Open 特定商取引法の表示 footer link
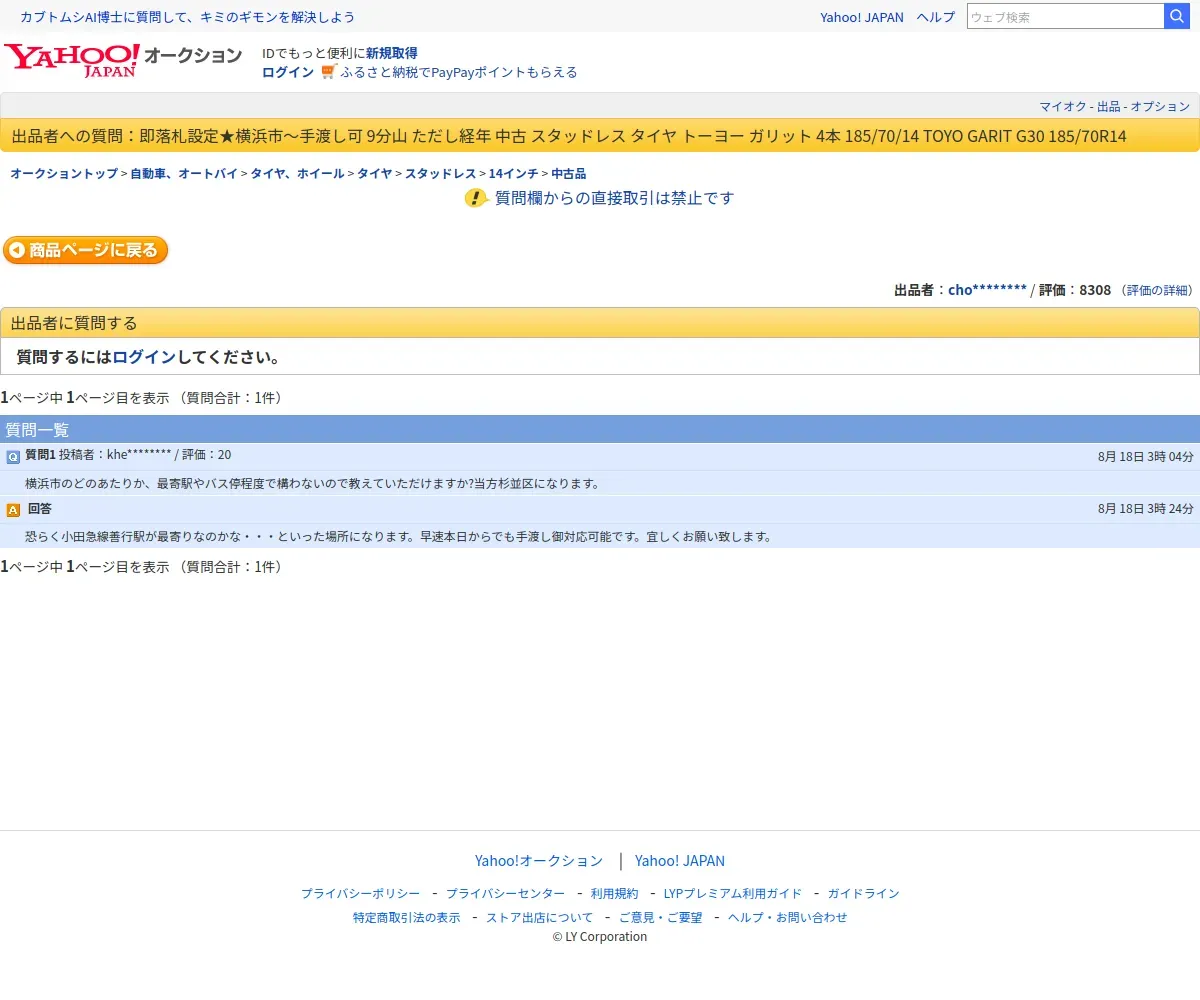The image size is (1200, 1000). click(407, 918)
